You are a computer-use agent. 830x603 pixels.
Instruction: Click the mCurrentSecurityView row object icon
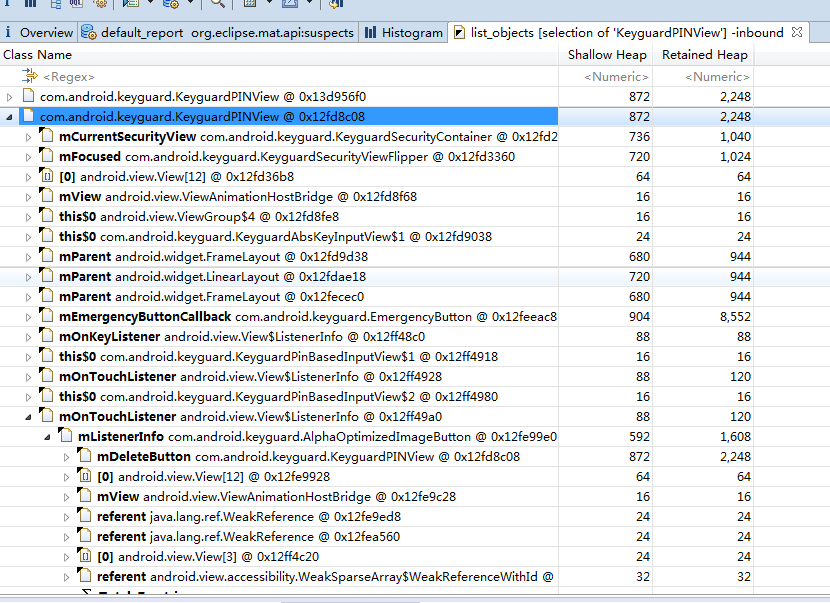click(x=47, y=136)
